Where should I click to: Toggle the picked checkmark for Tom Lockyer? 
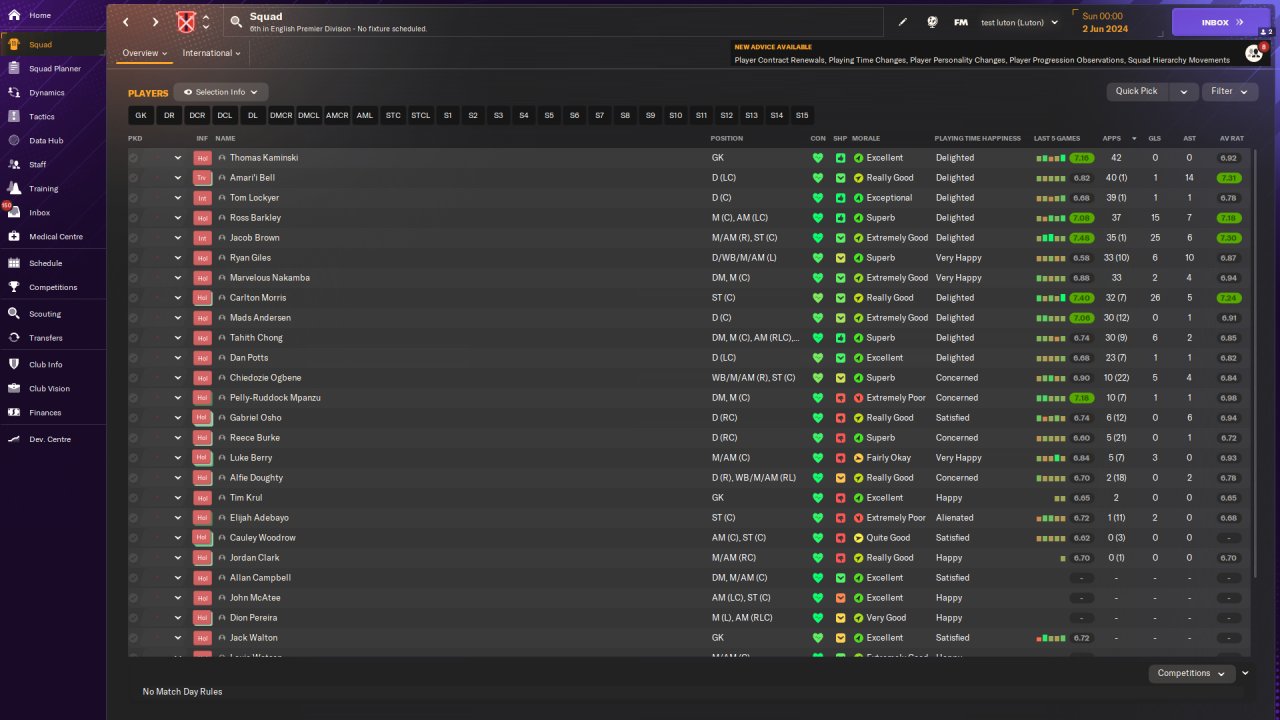(x=134, y=198)
